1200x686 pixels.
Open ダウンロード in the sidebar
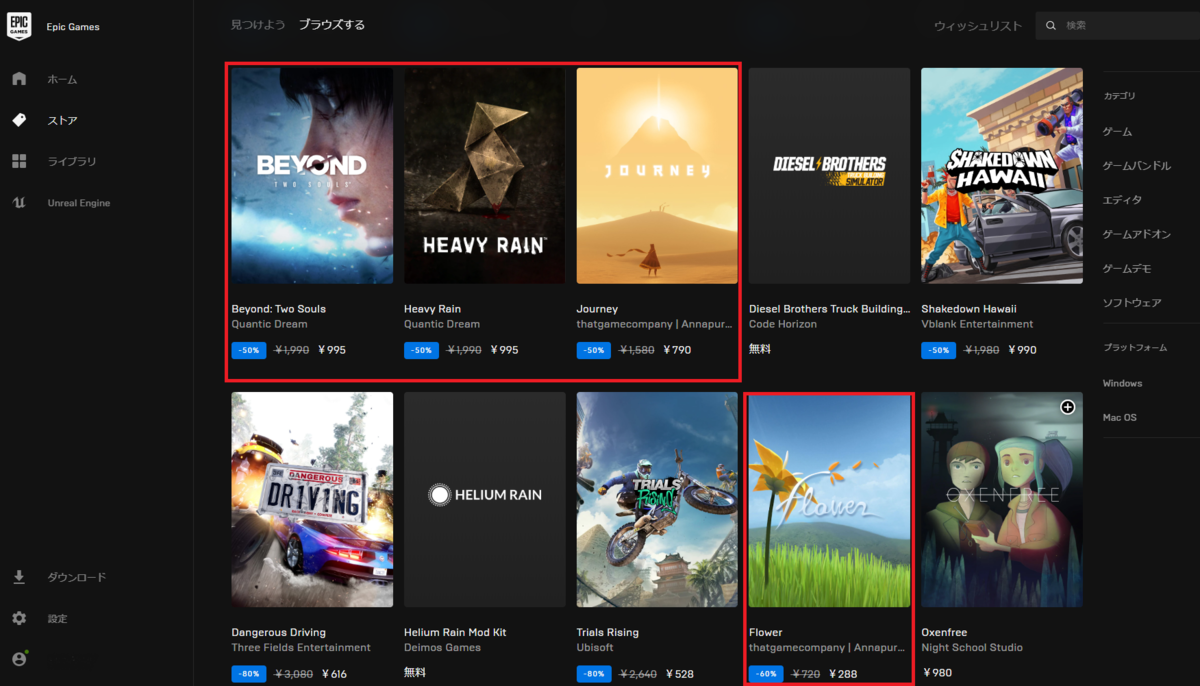pyautogui.click(x=77, y=577)
